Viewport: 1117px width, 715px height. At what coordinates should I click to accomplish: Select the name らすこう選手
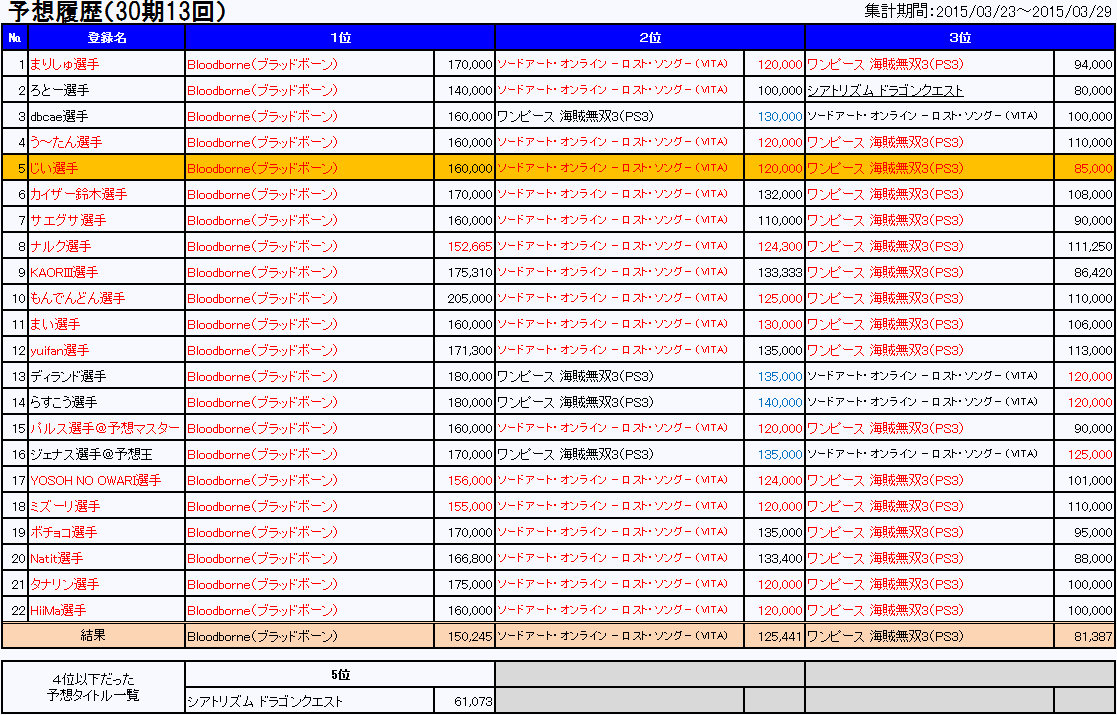tap(63, 402)
